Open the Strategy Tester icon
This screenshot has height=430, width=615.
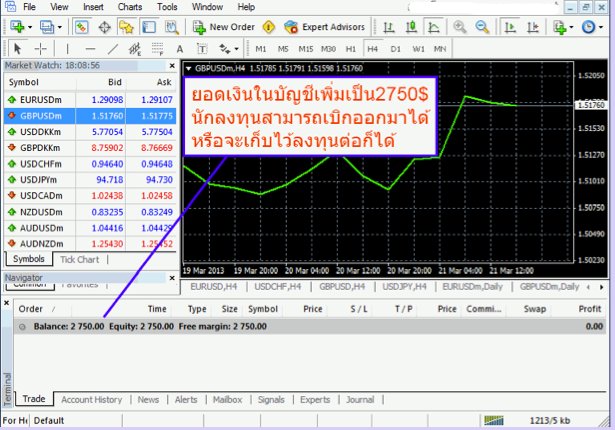pos(171,27)
